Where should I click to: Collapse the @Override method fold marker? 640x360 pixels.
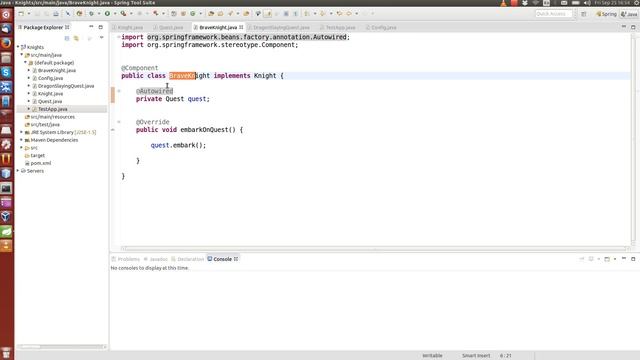[119, 122]
